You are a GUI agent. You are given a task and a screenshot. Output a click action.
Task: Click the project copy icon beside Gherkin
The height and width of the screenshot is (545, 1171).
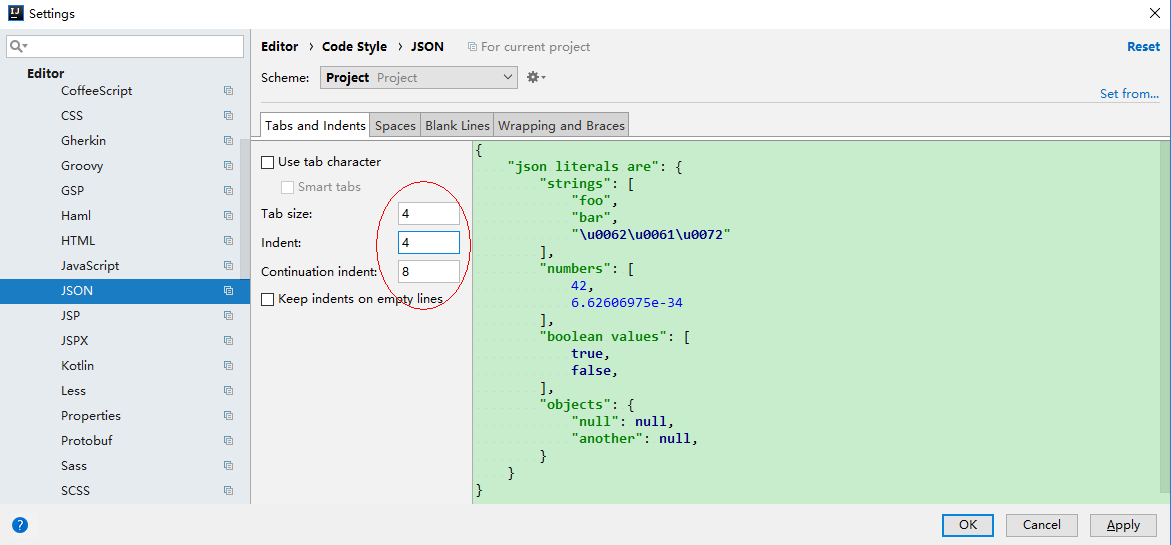click(229, 141)
